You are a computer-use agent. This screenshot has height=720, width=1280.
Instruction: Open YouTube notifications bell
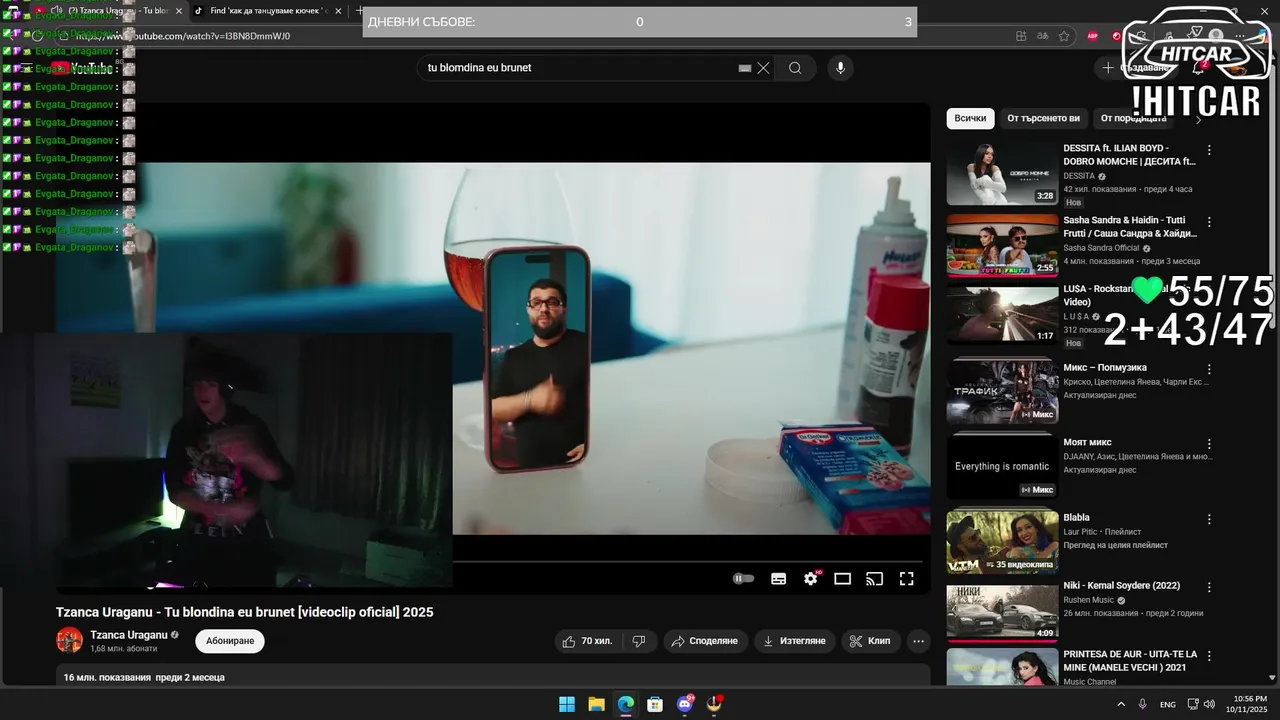point(1198,68)
